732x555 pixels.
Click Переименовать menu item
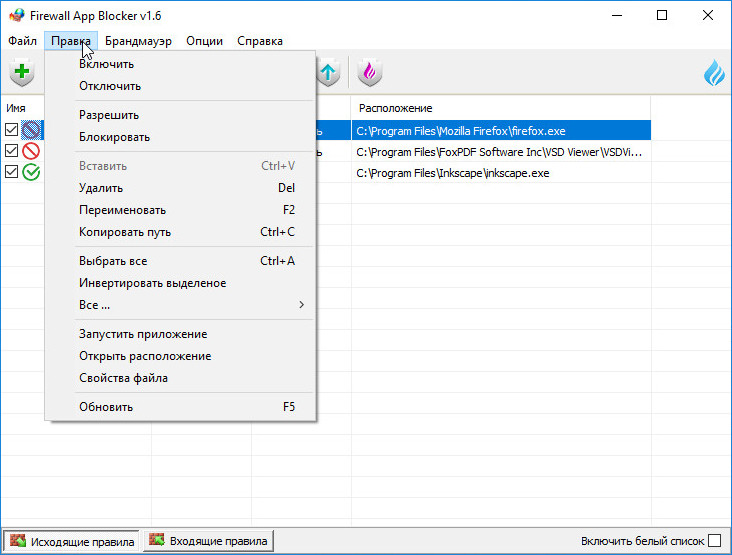pos(181,210)
